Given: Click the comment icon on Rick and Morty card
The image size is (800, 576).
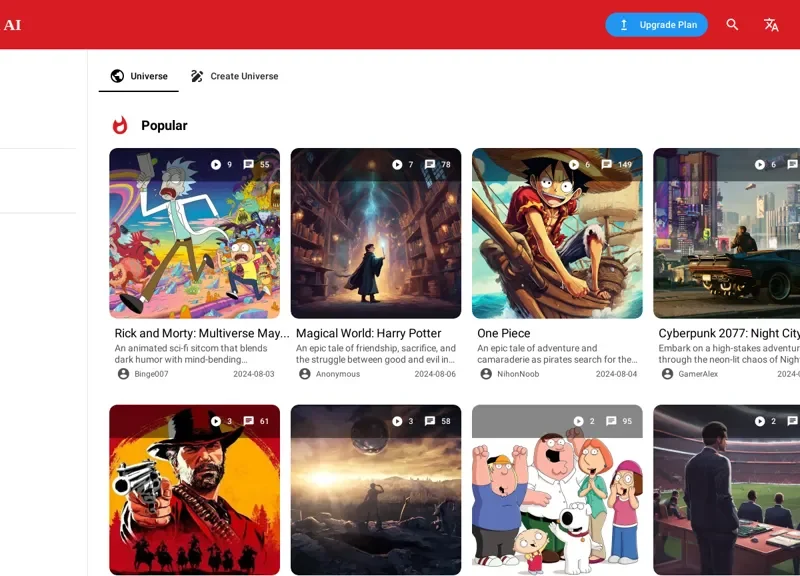Looking at the screenshot, I should point(248,164).
